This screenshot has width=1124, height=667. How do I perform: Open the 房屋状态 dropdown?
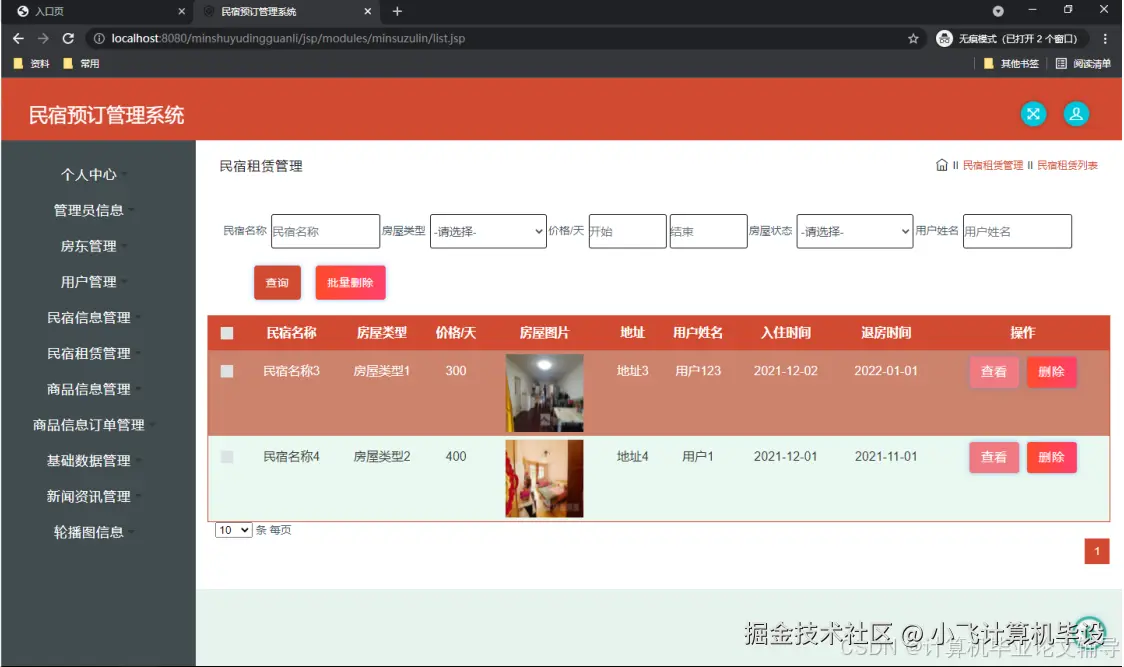pyautogui.click(x=855, y=231)
